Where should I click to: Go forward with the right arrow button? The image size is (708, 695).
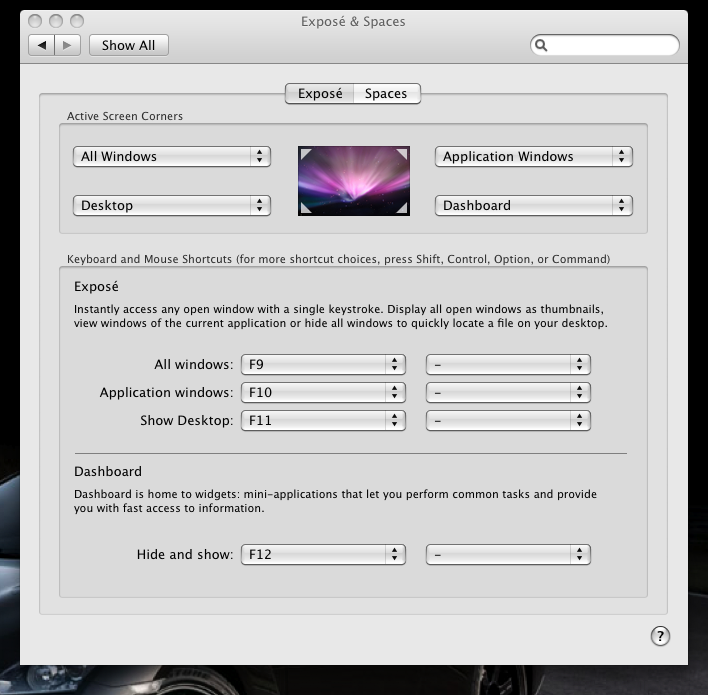click(x=67, y=45)
